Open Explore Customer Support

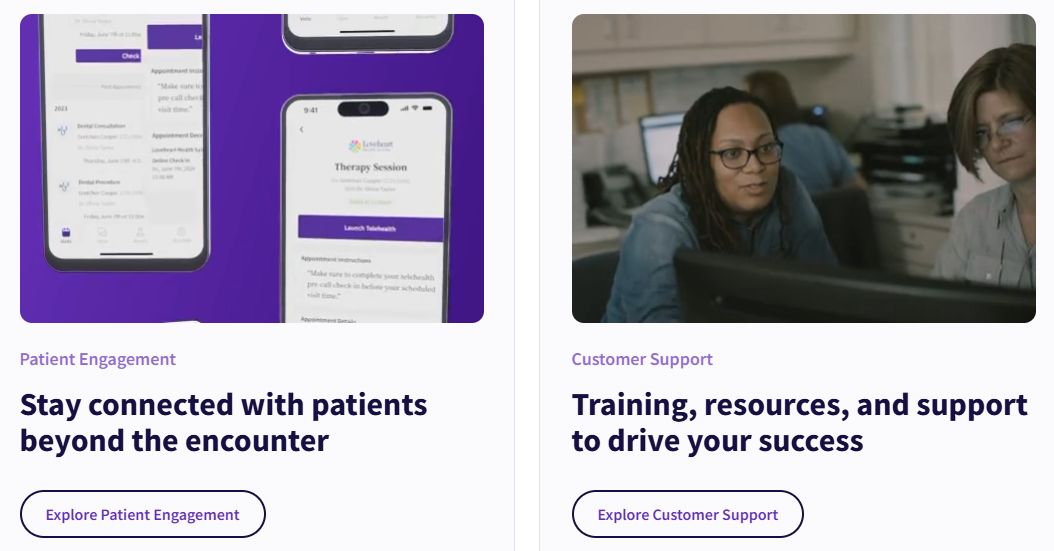(688, 514)
